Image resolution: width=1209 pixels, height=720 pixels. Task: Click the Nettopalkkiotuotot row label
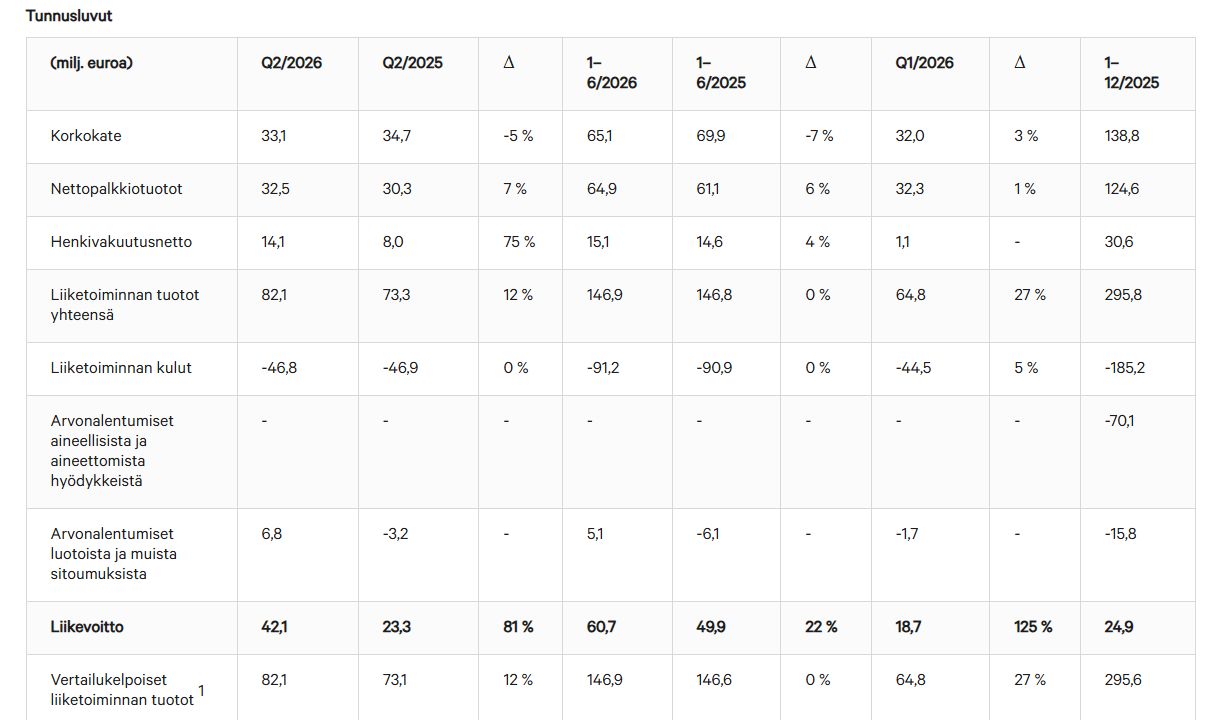[117, 189]
